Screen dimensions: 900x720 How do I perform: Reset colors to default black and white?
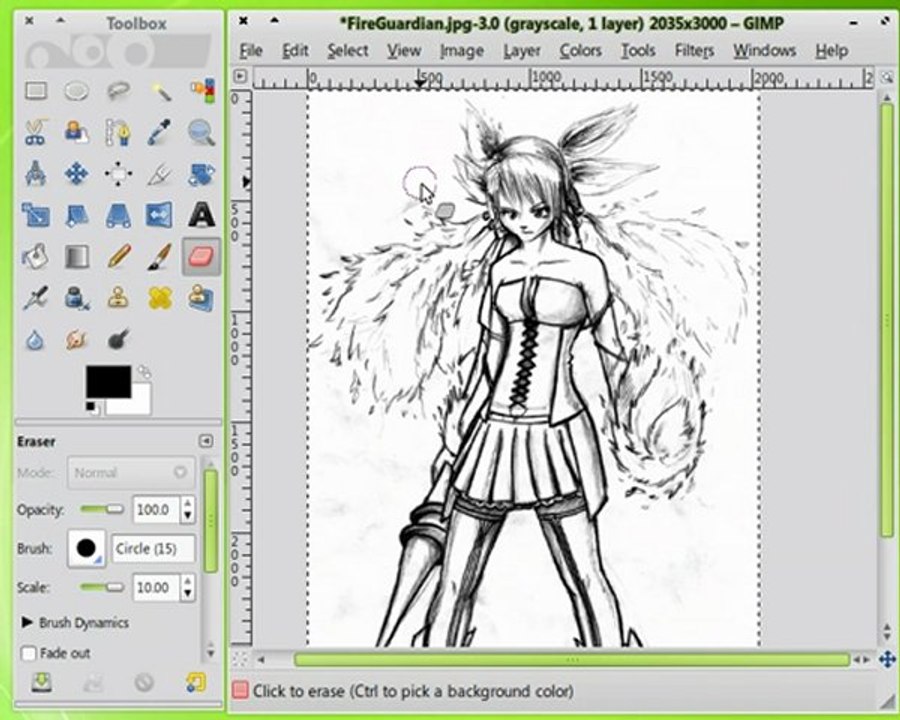(92, 408)
